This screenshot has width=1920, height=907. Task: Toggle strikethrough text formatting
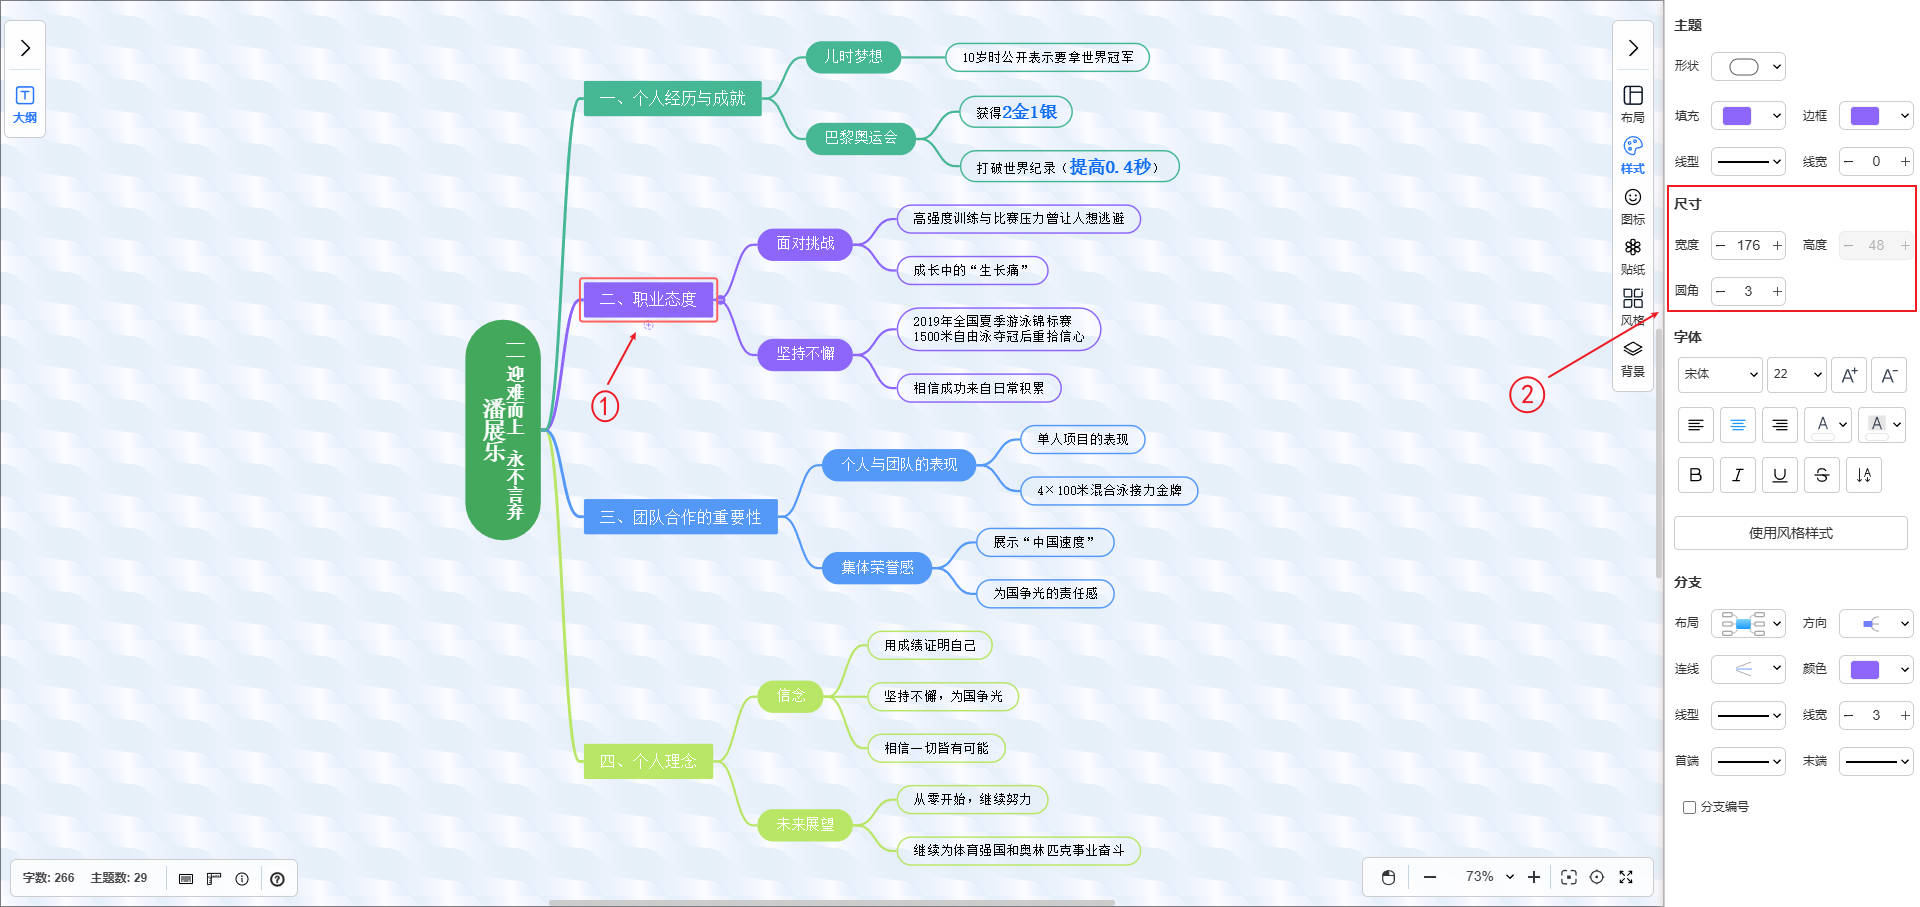point(1821,475)
